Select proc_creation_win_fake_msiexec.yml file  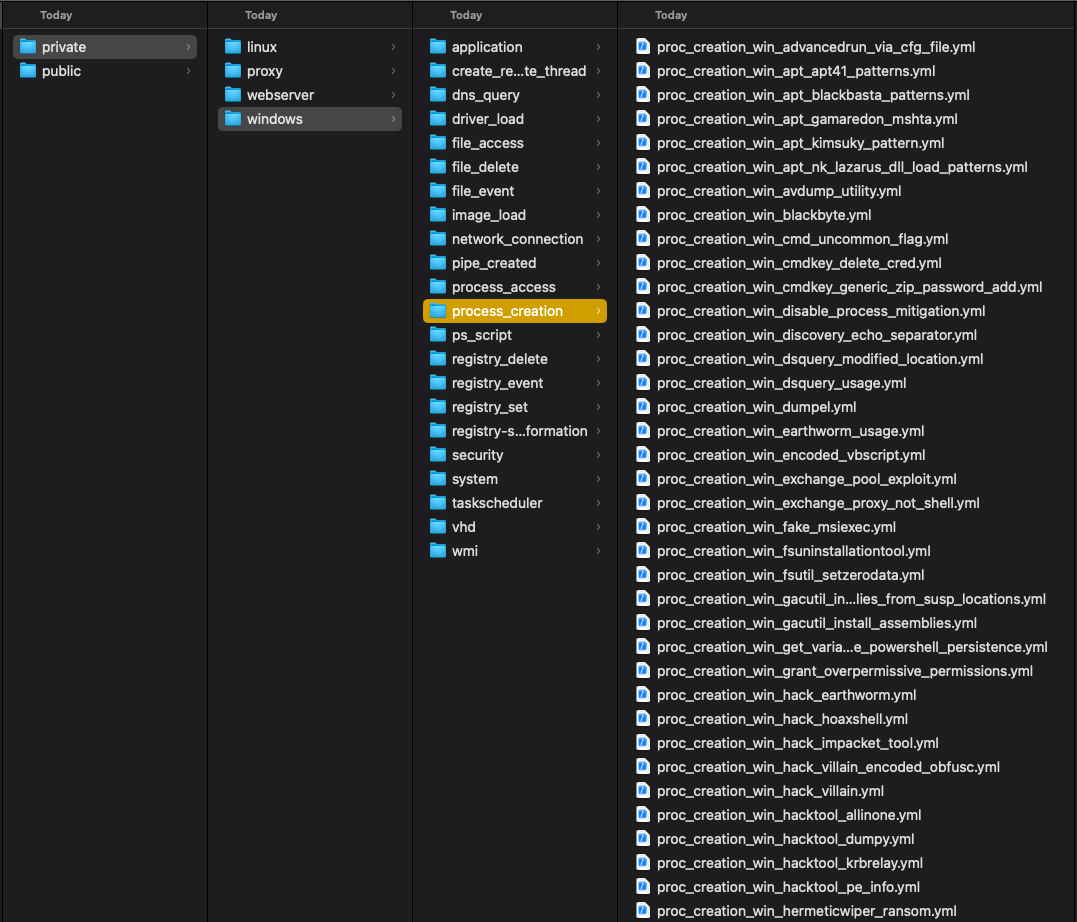pyautogui.click(x=776, y=527)
